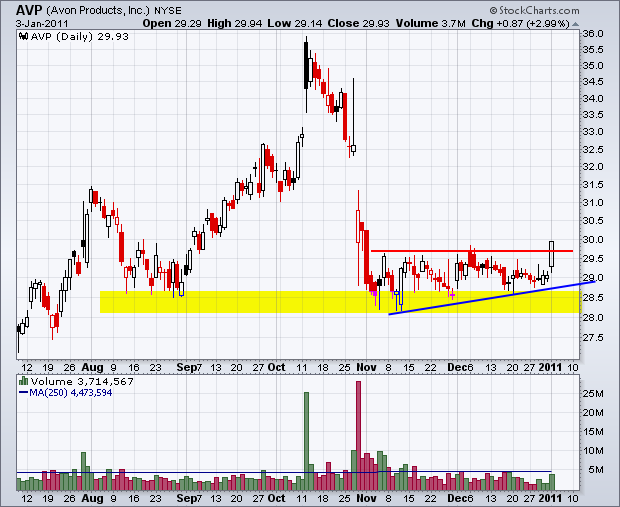Click the Volume 3,714,567 legend text
The width and height of the screenshot is (620, 507).
coord(82,382)
